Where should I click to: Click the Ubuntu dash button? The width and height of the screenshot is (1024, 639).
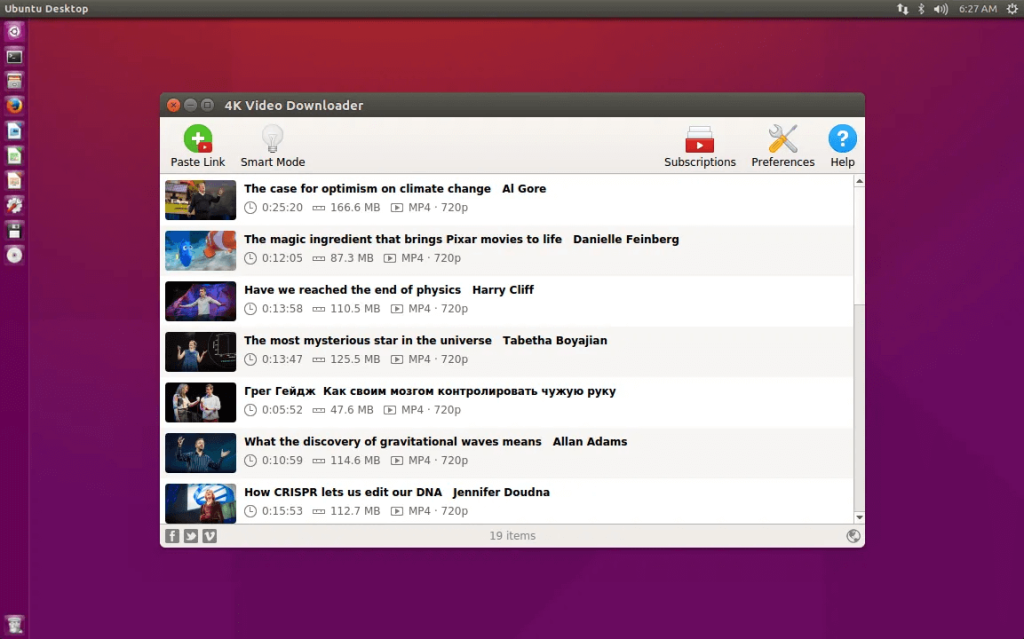13,31
